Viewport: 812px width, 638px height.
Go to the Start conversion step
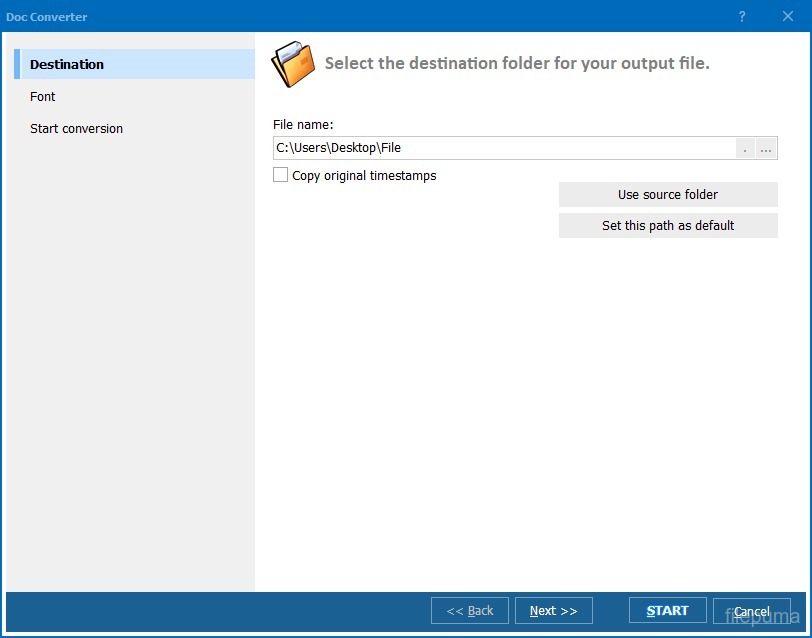pyautogui.click(x=77, y=129)
